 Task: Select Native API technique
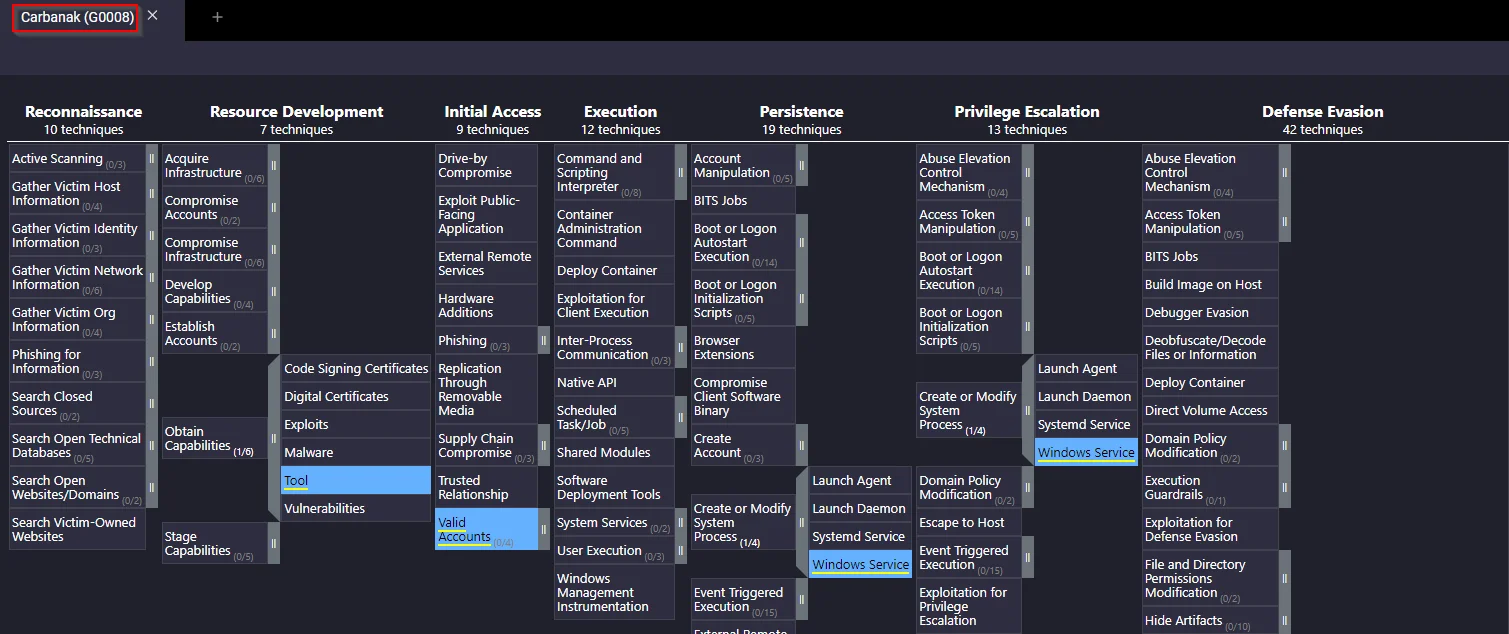pyautogui.click(x=614, y=383)
